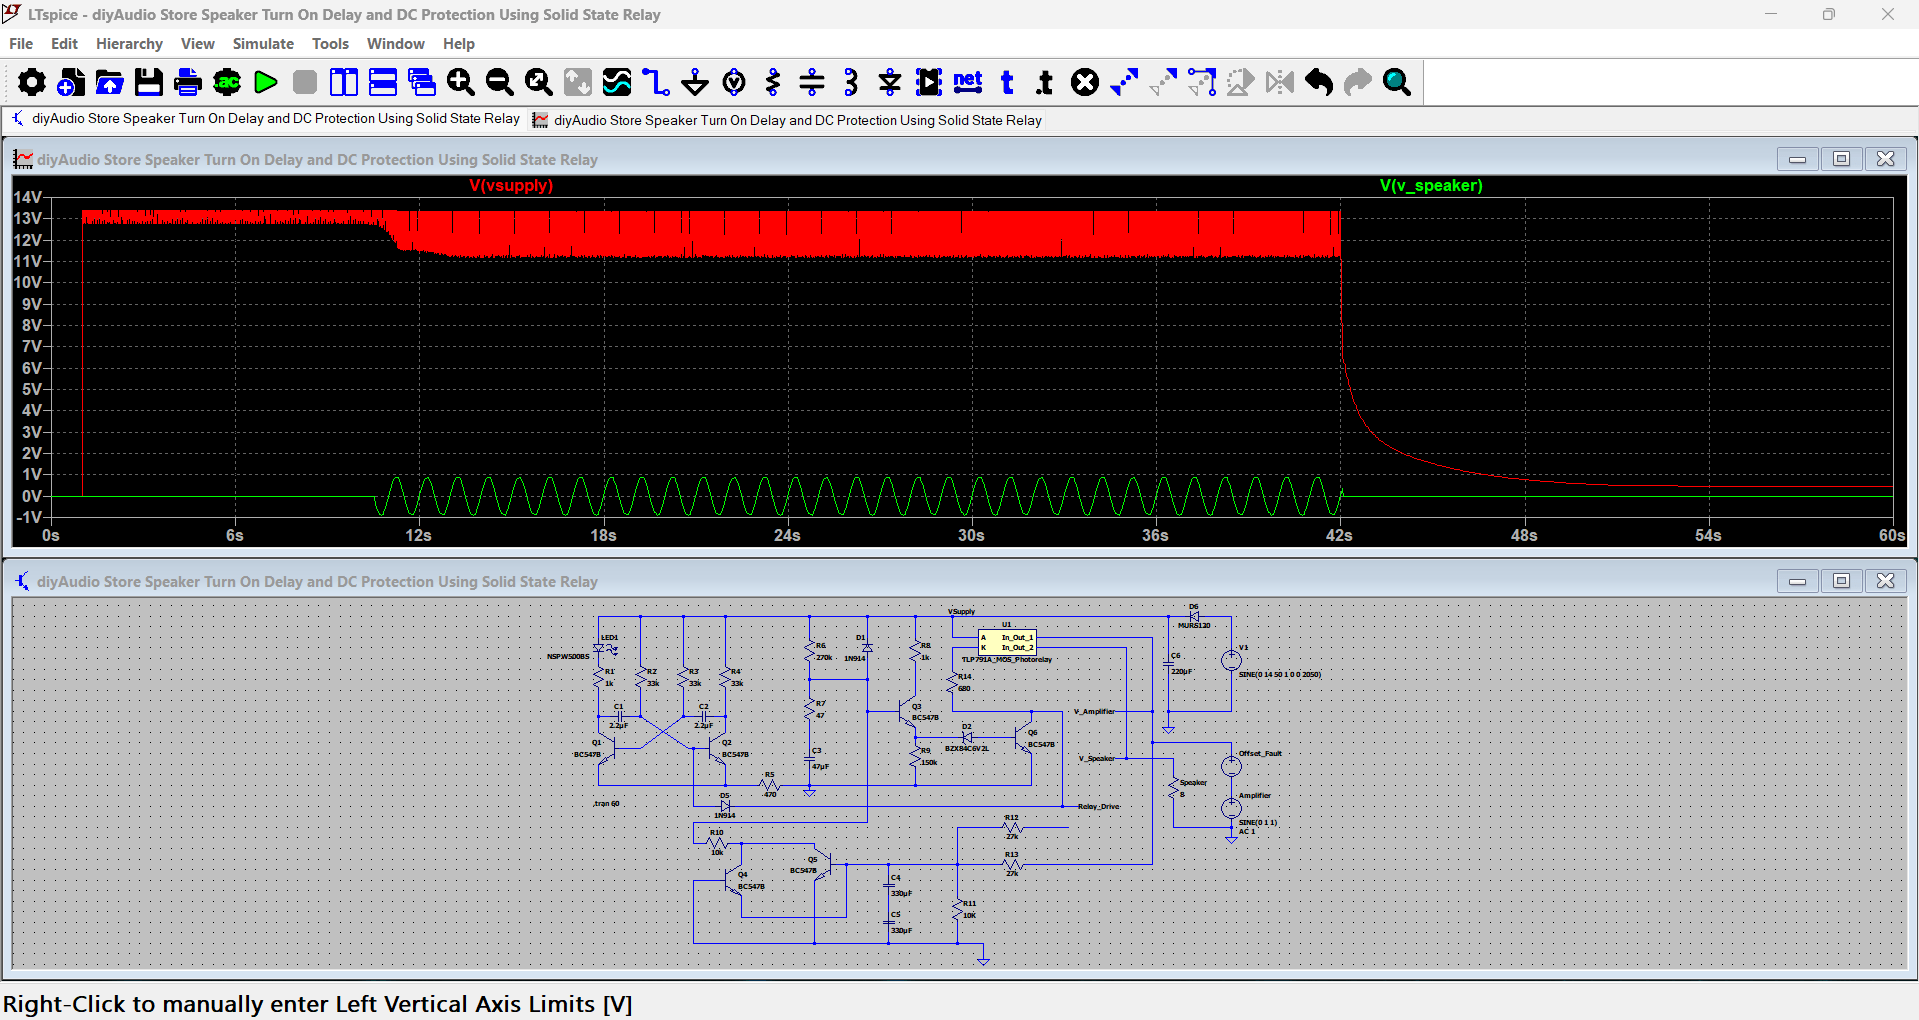Click the V(v_speaker) trace label

[1431, 186]
